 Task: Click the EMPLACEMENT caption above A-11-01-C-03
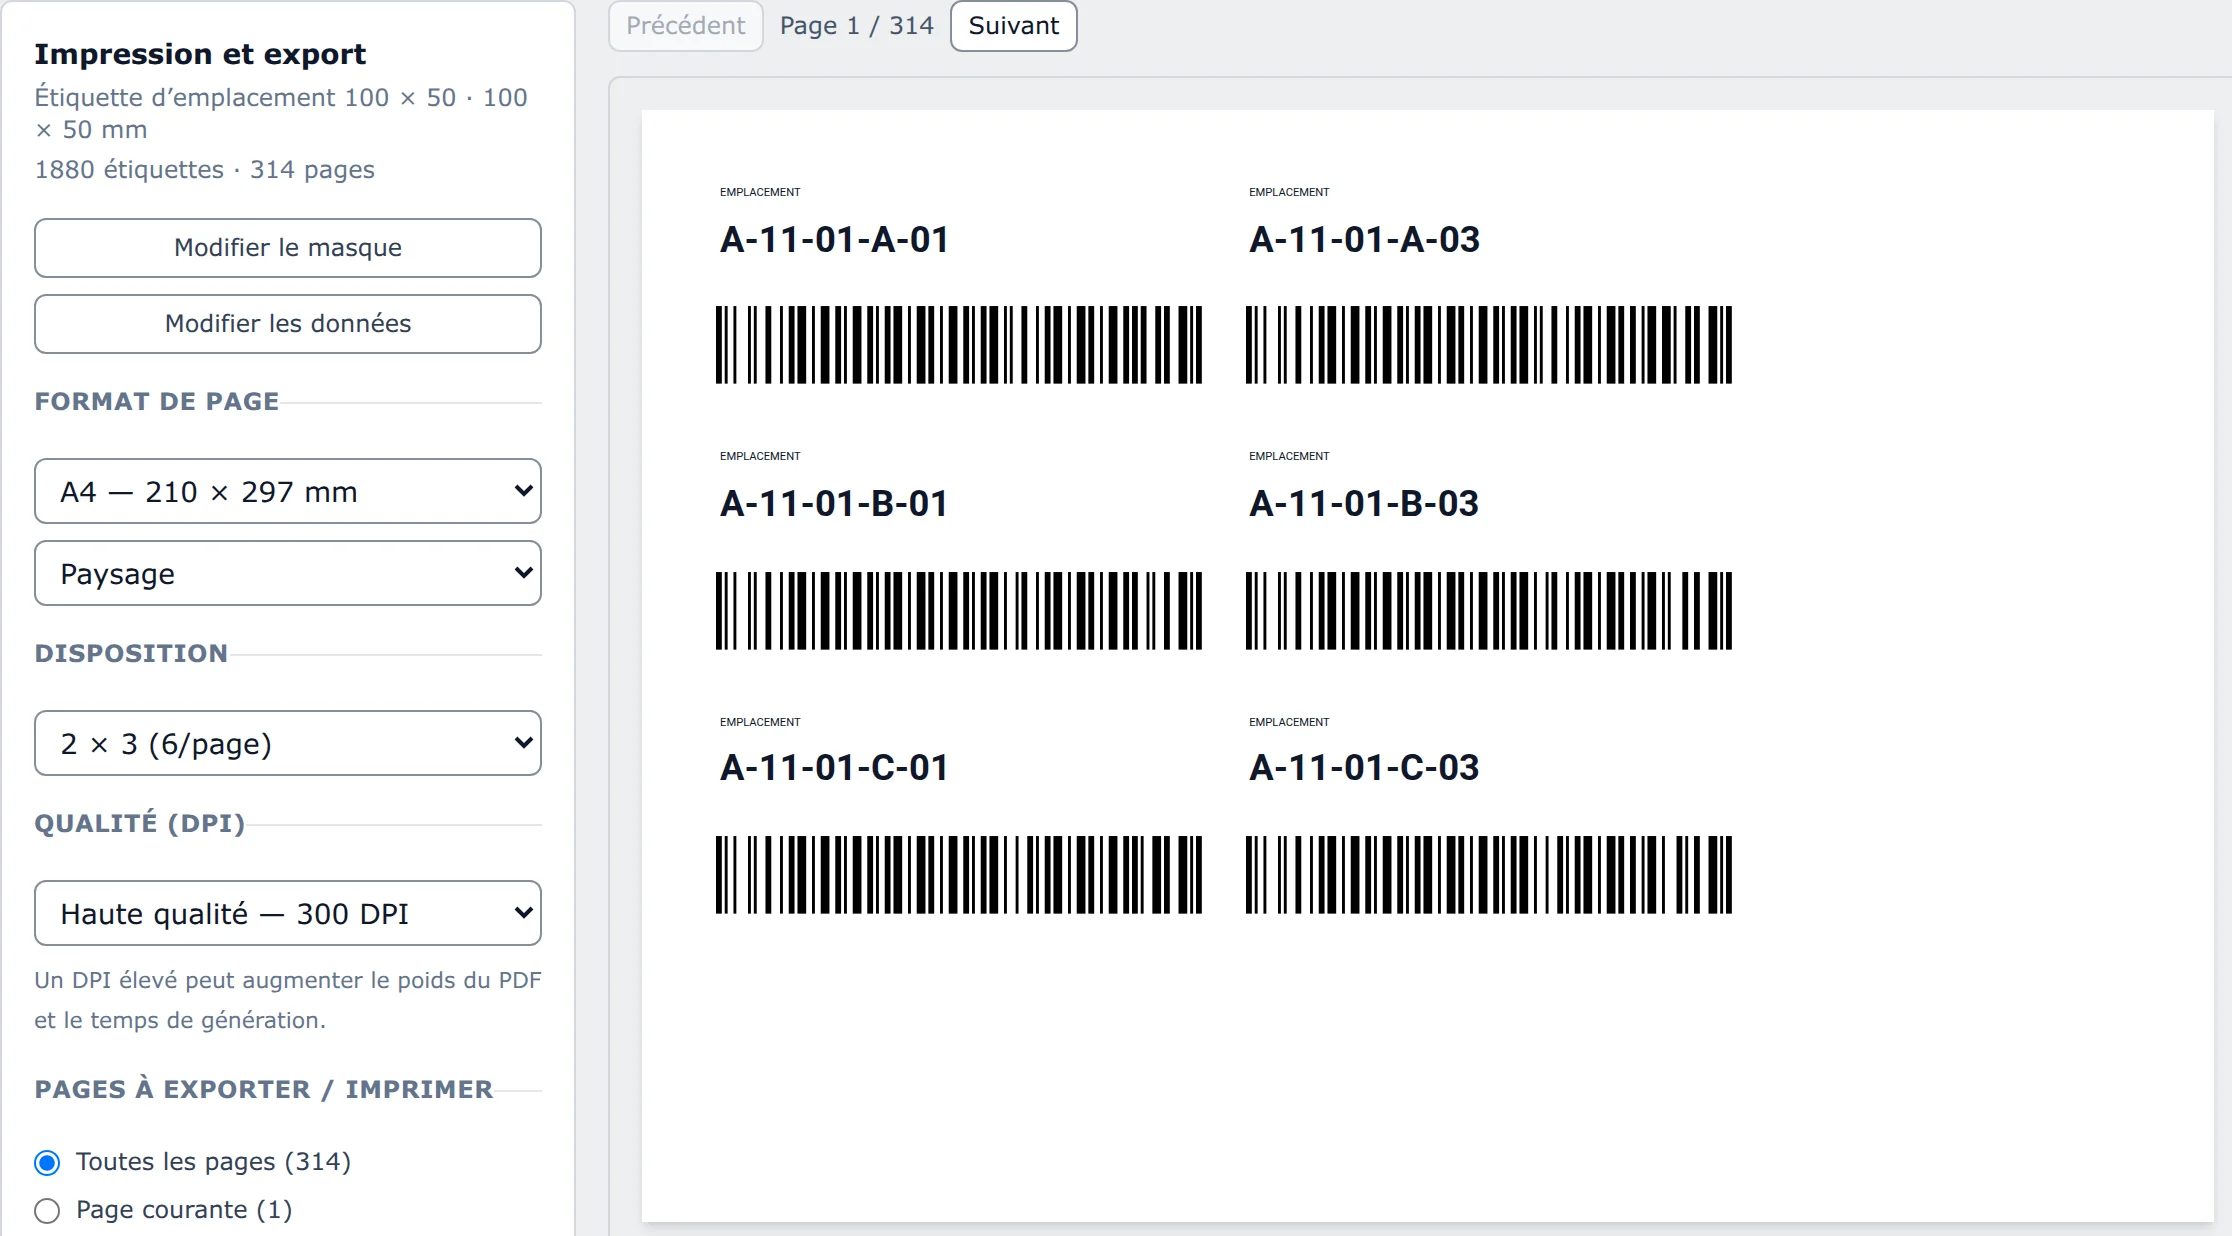[x=1289, y=722]
